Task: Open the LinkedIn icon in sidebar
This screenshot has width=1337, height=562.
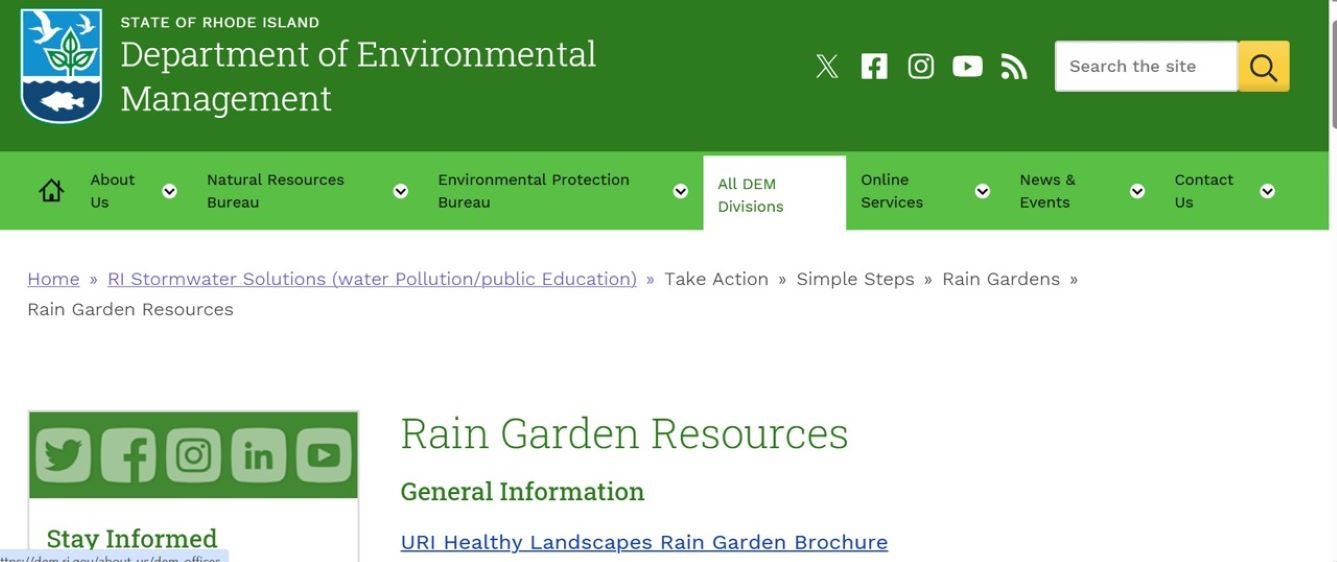Action: 258,456
